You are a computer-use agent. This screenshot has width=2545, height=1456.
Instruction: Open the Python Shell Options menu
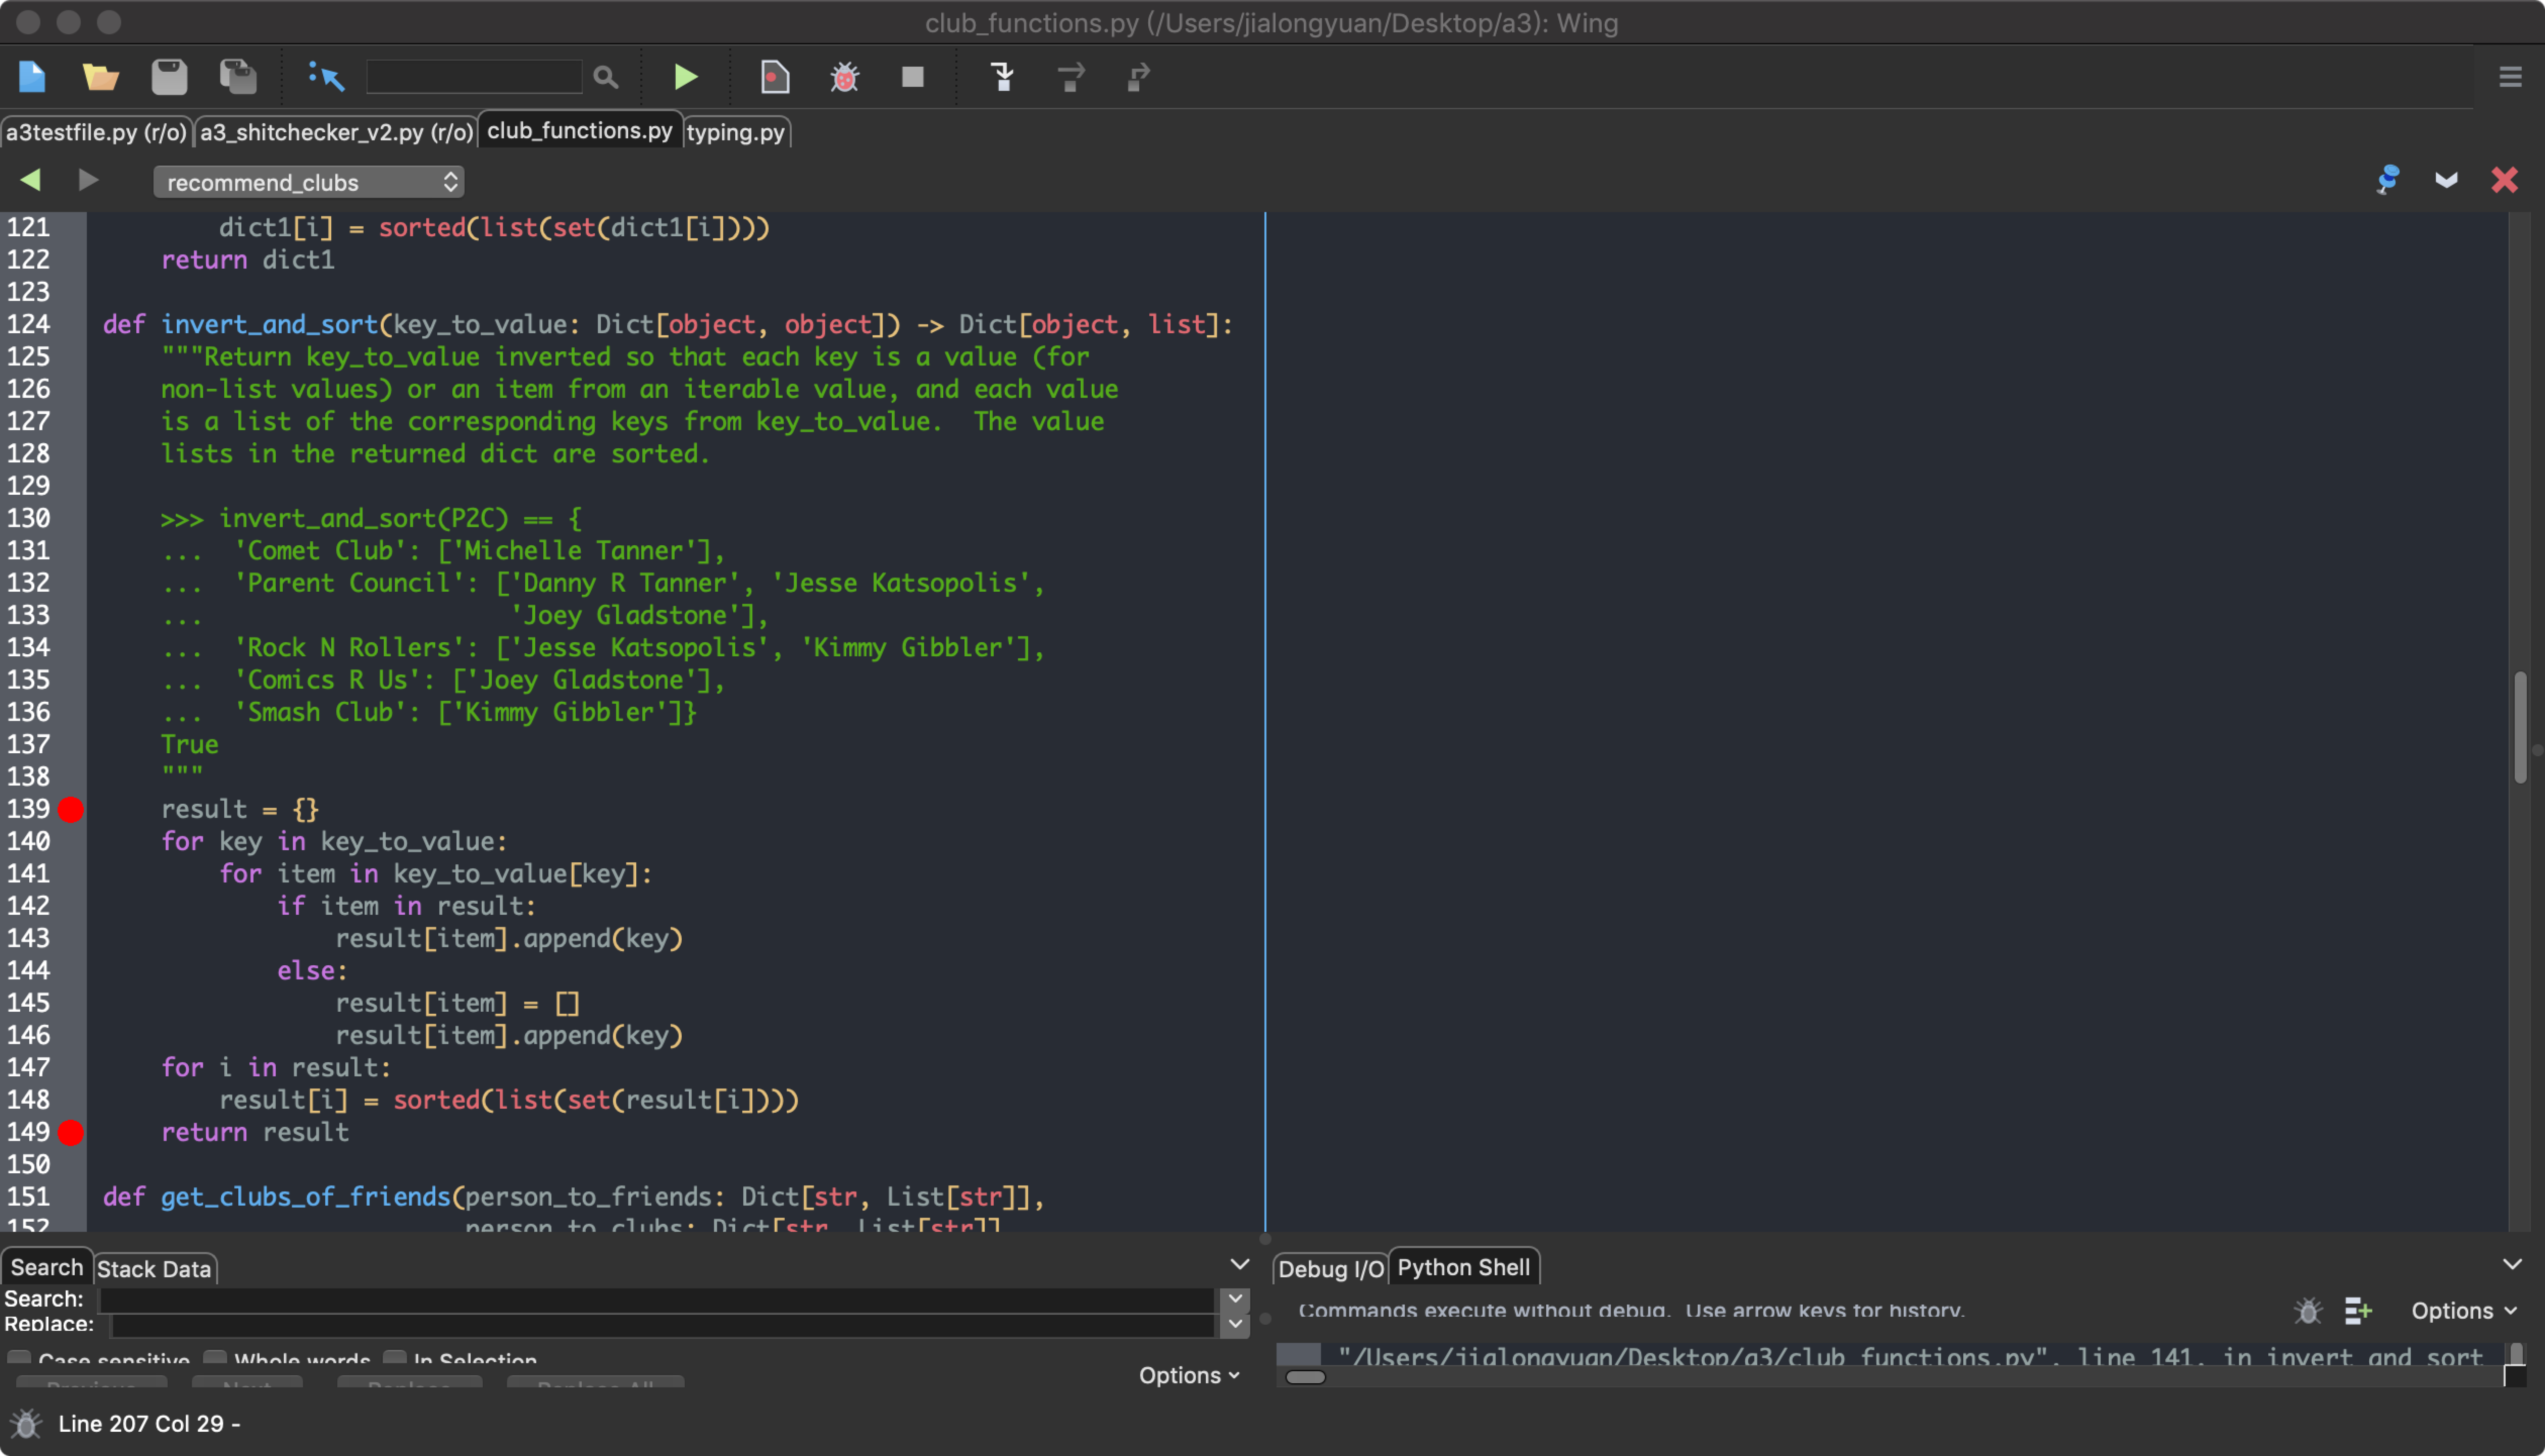coord(2463,1311)
